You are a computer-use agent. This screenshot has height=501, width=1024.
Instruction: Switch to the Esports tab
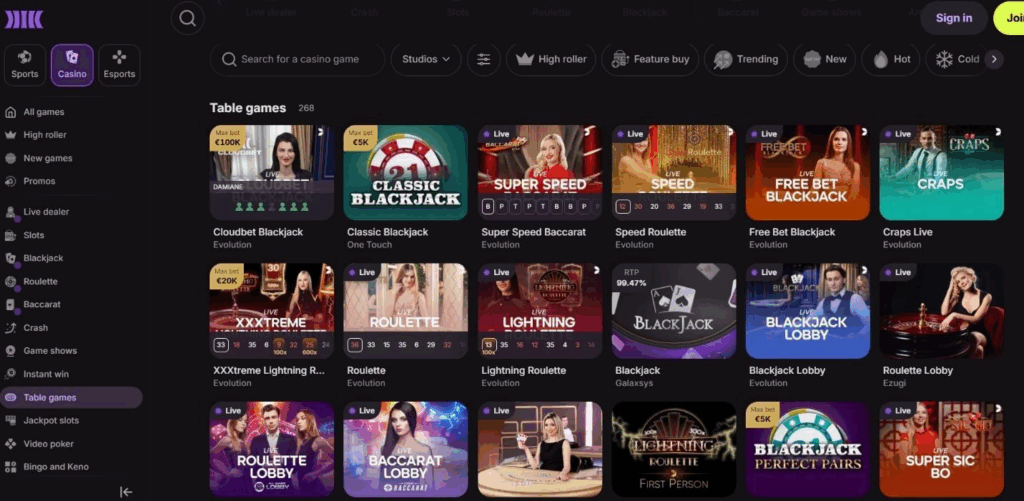pyautogui.click(x=119, y=65)
